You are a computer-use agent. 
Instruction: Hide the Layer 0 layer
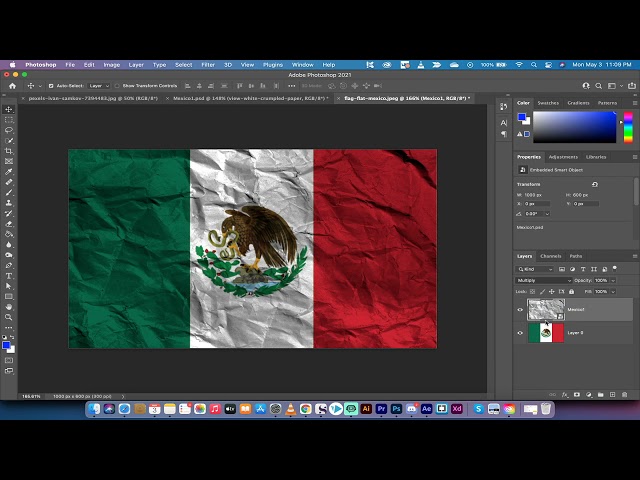(x=520, y=333)
